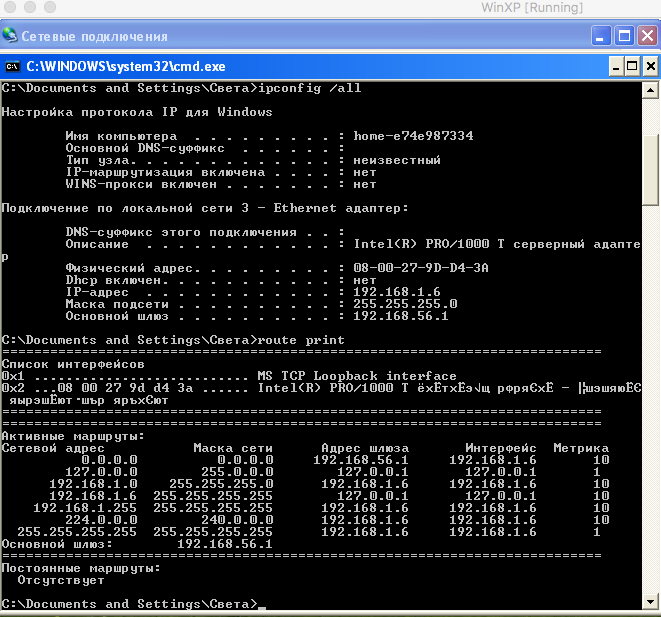Click the subnet mask '255.255.255.0' in ipconfig

[x=405, y=304]
